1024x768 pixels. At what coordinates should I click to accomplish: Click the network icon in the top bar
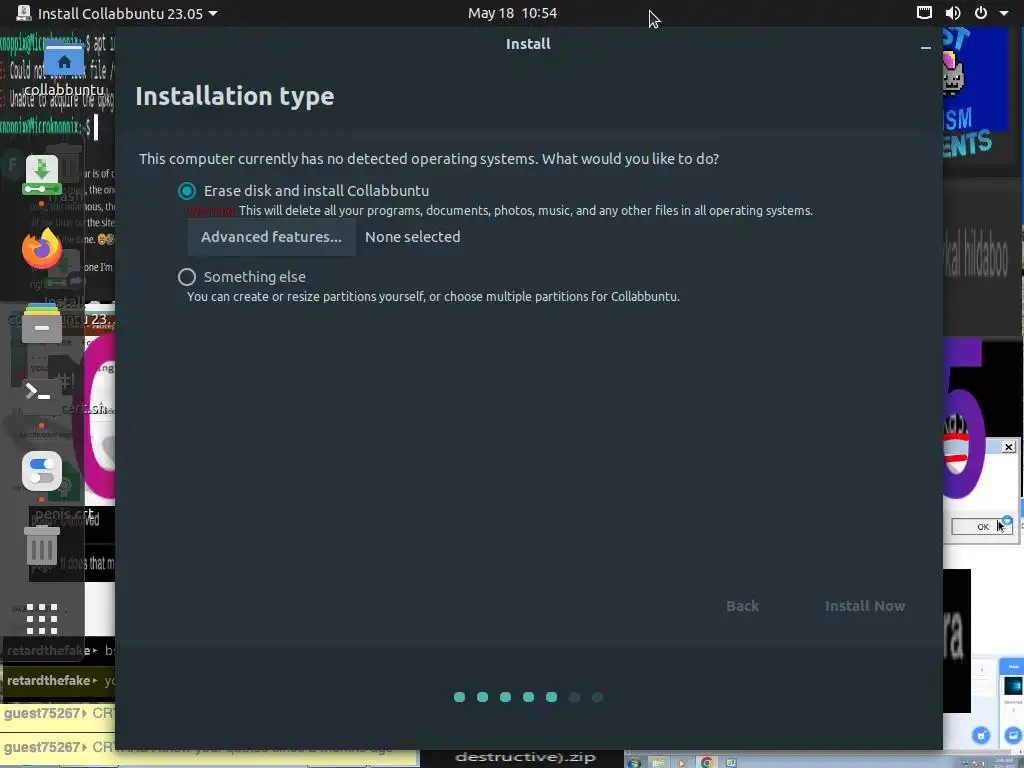[924, 12]
